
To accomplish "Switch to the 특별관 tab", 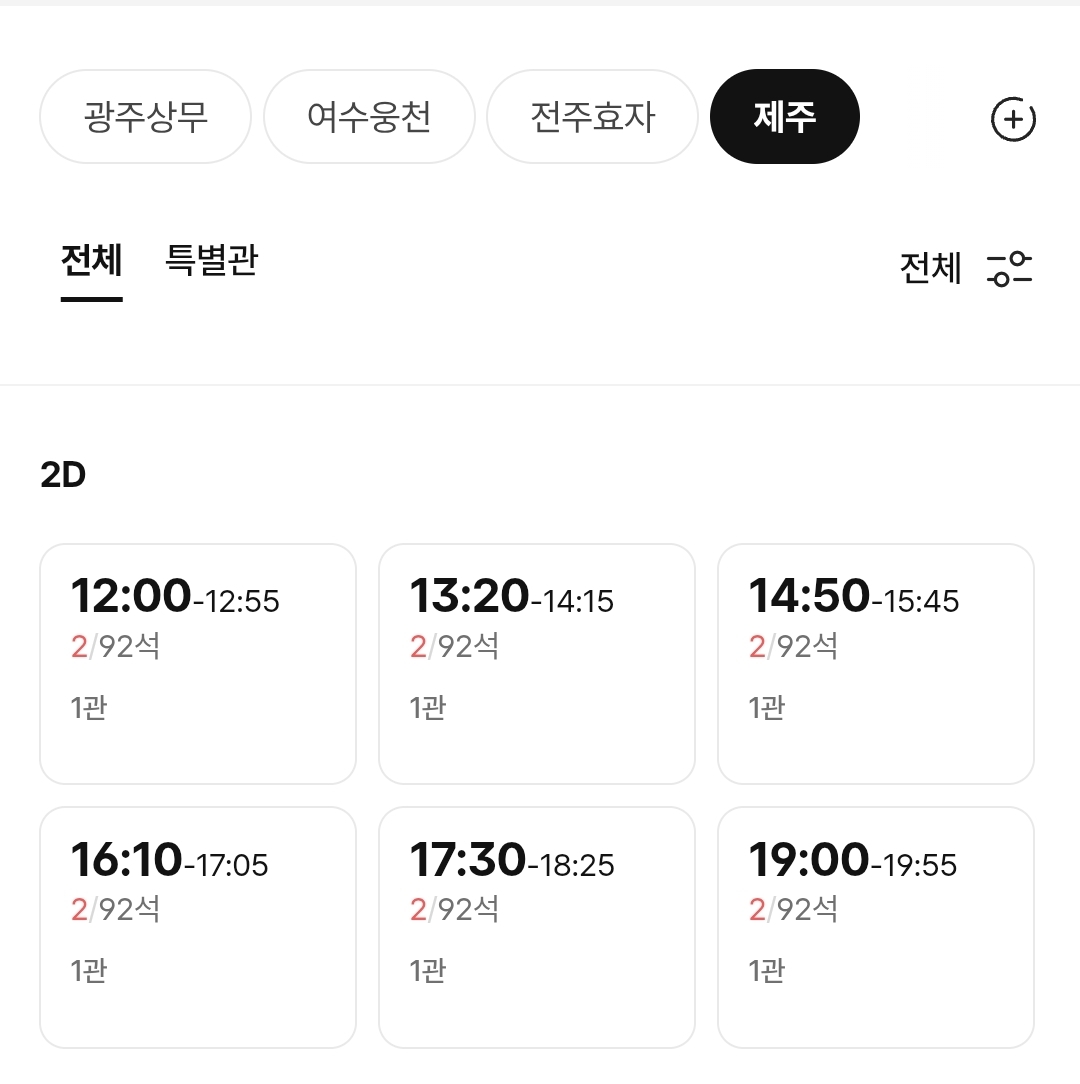I will [x=212, y=261].
